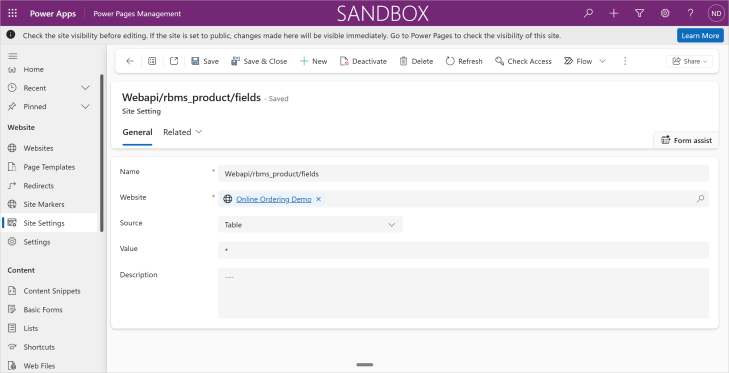This screenshot has height=373, width=729.
Task: Open Lists in the sidebar
Action: tap(31, 328)
